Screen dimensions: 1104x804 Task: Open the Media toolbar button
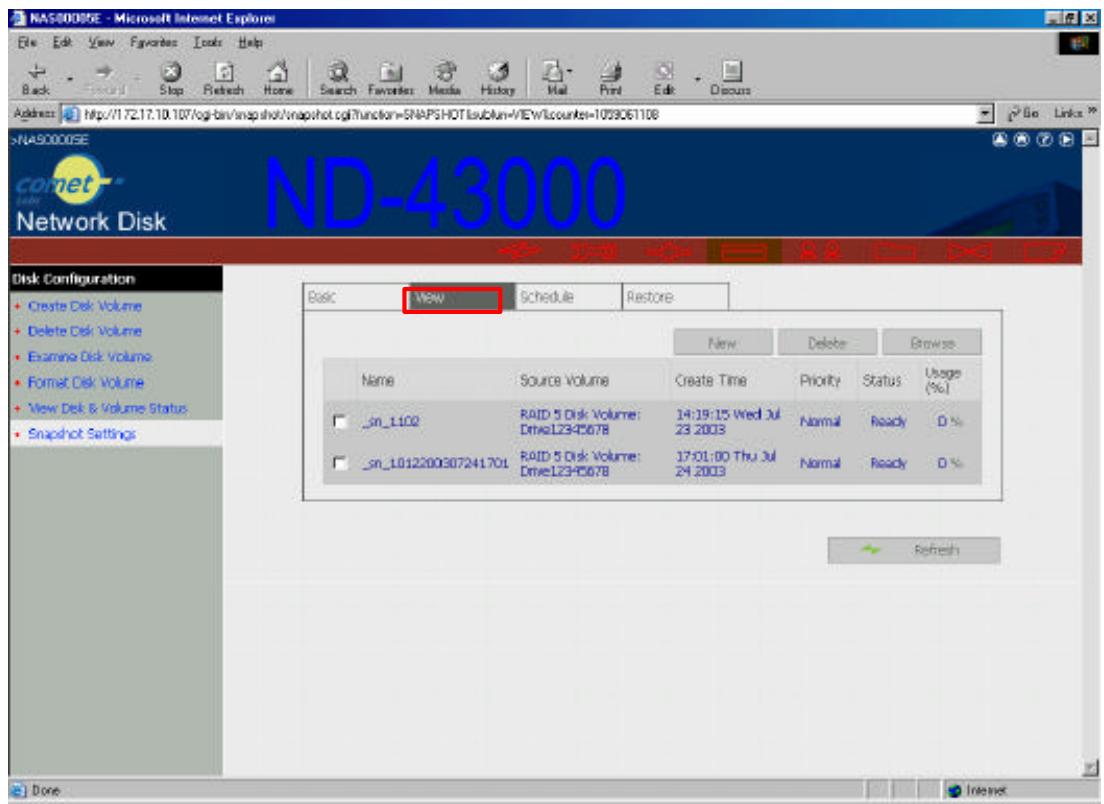444,79
